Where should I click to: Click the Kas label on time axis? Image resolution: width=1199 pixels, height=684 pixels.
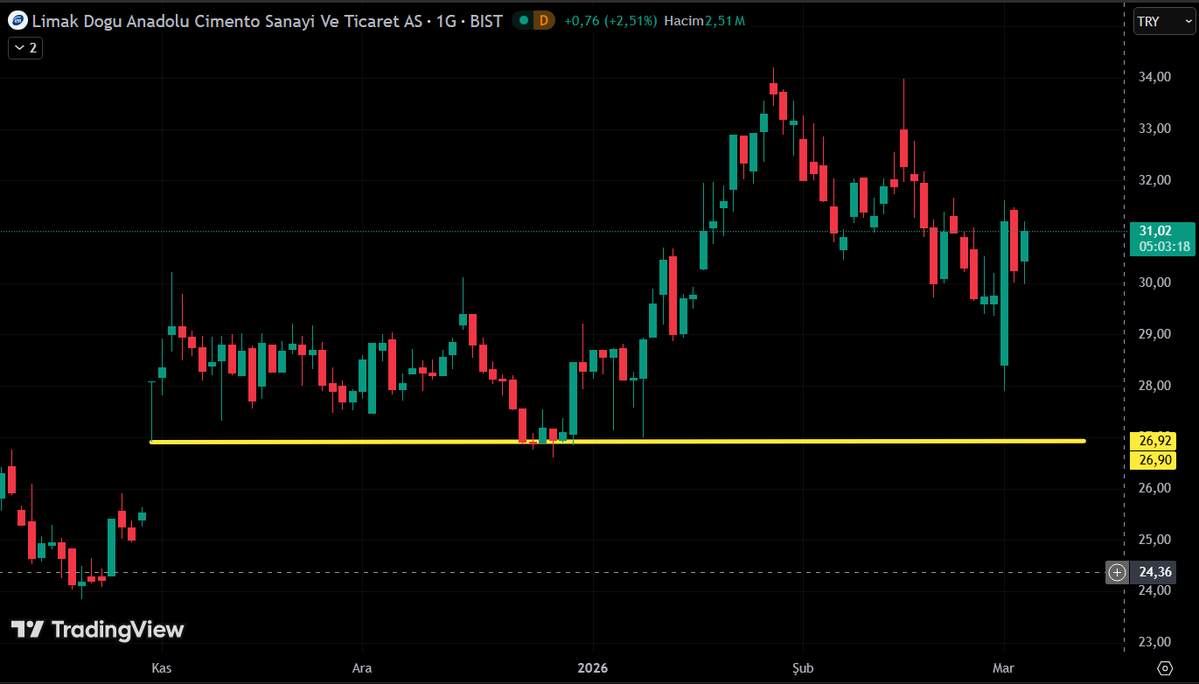coord(161,668)
